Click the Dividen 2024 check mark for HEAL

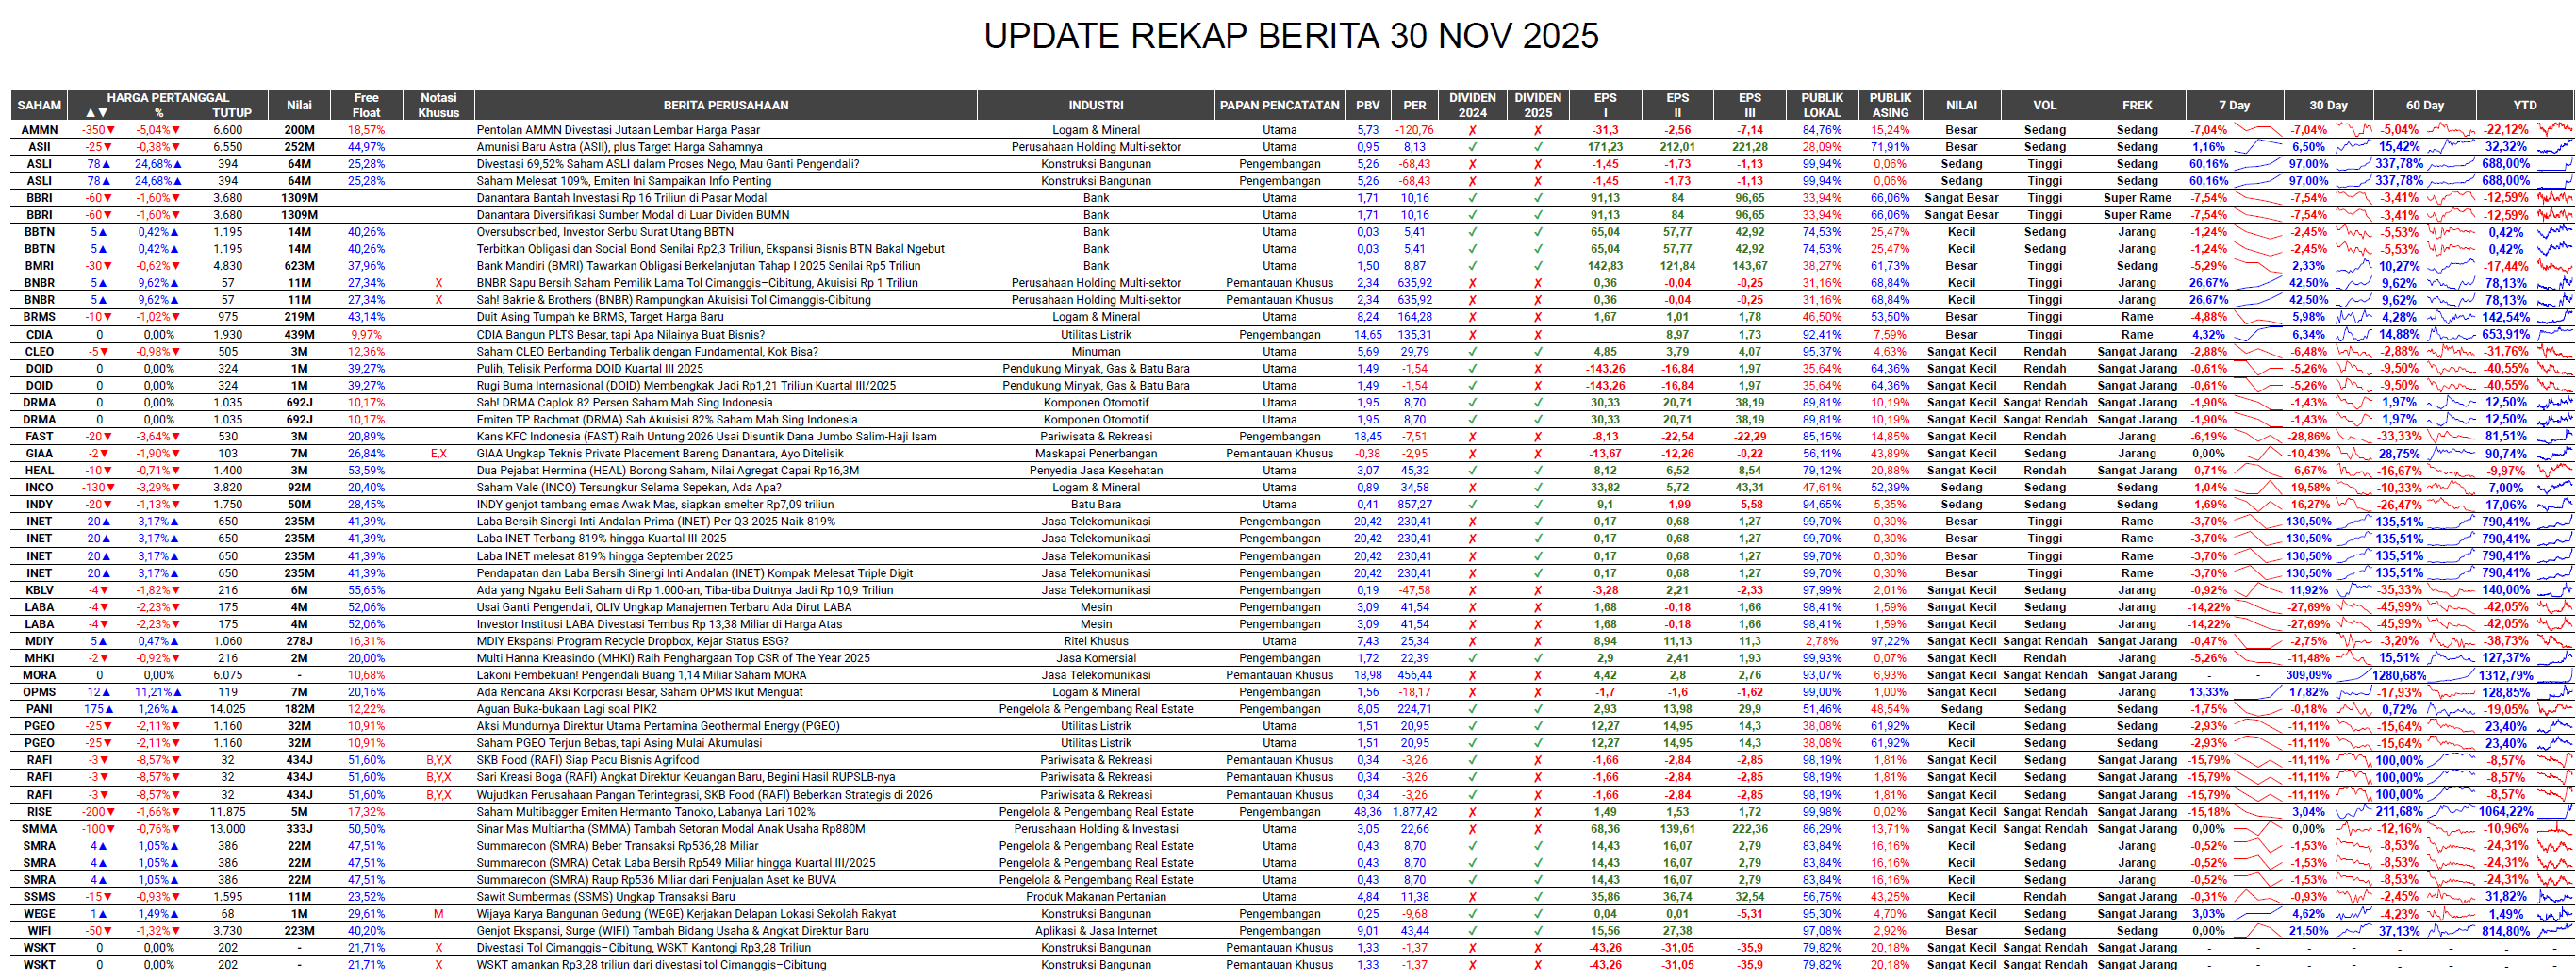(x=1472, y=471)
